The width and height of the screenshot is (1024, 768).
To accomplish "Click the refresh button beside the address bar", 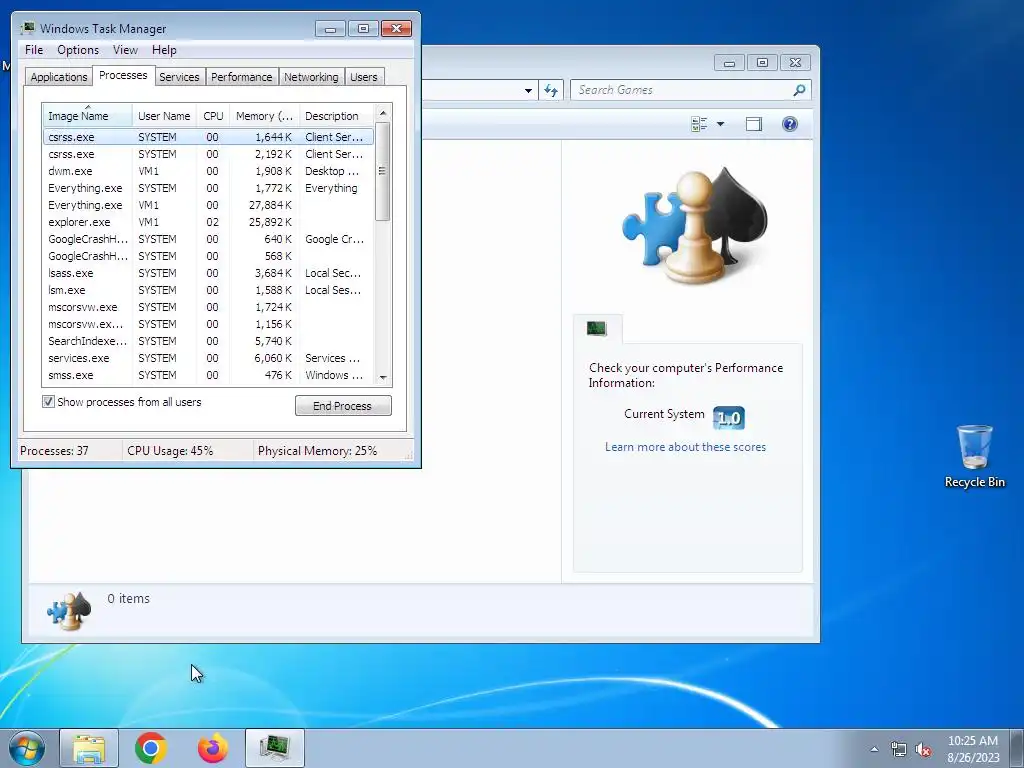I will point(551,90).
